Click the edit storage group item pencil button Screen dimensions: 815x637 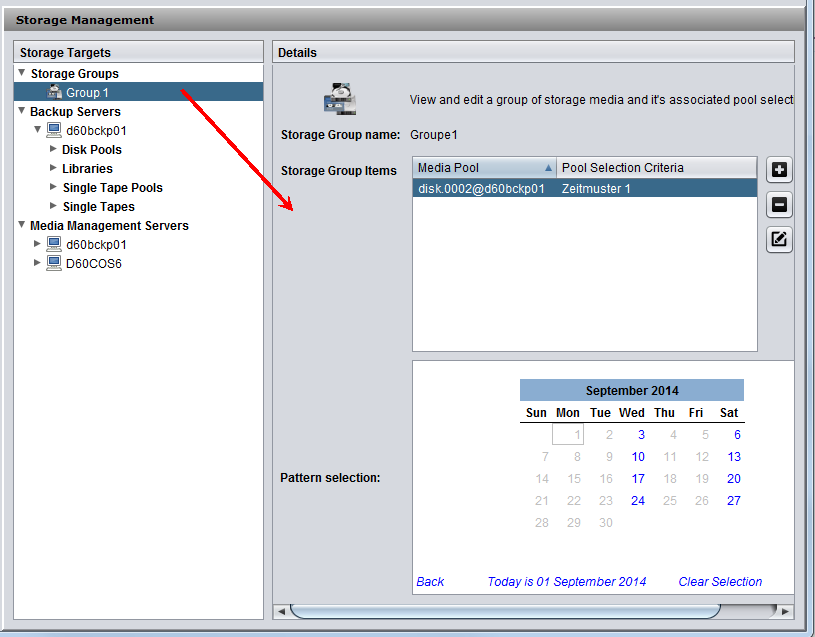(x=779, y=240)
